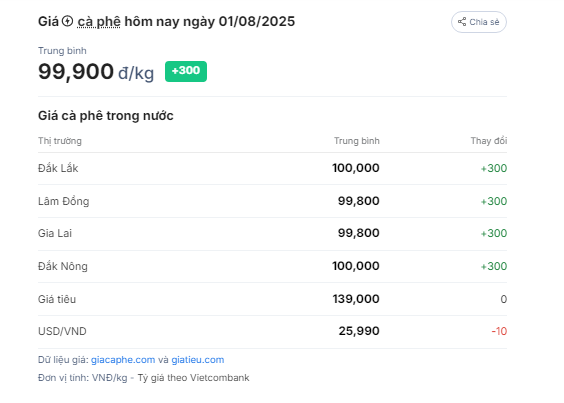Click the Trung bình column header
Screen dimensions: 564x403
[x=356, y=141]
